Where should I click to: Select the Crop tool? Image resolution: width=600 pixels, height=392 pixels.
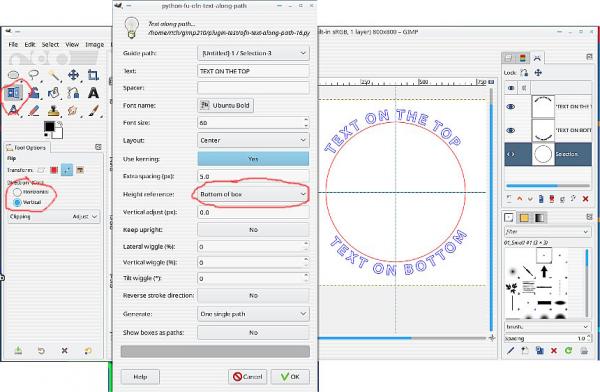point(93,75)
